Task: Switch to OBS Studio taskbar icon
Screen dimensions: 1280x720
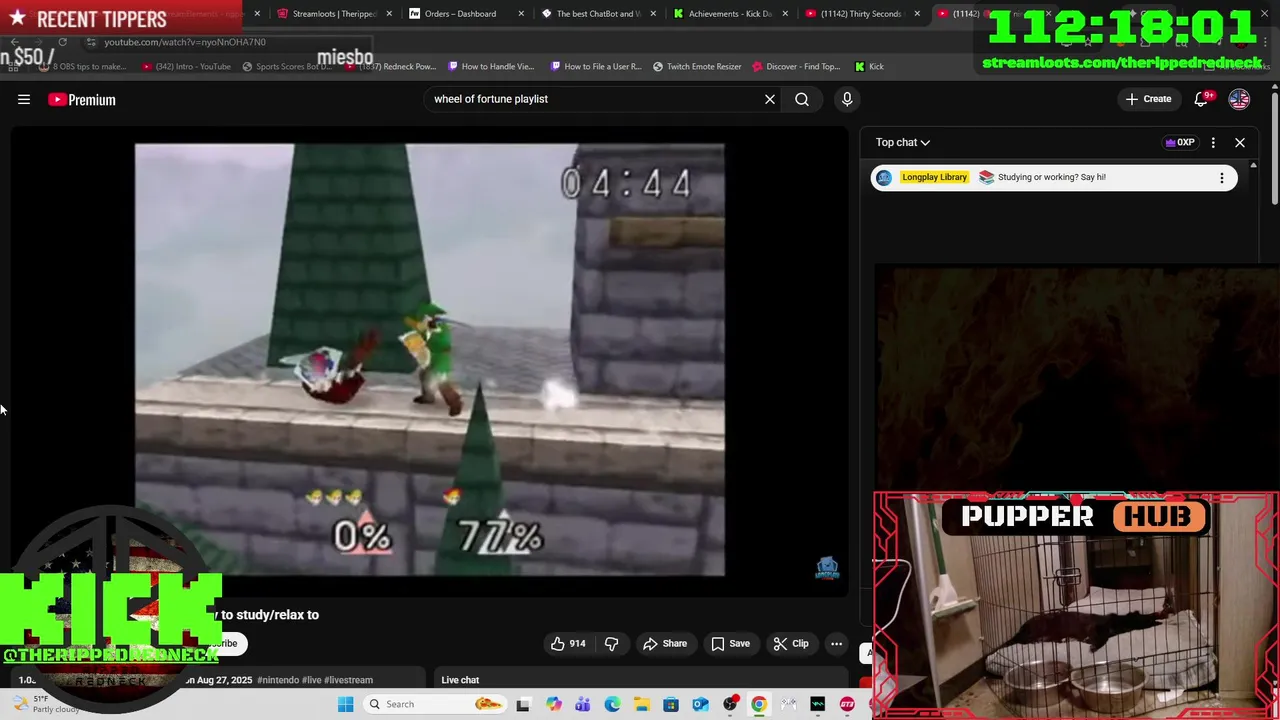Action: coord(730,704)
